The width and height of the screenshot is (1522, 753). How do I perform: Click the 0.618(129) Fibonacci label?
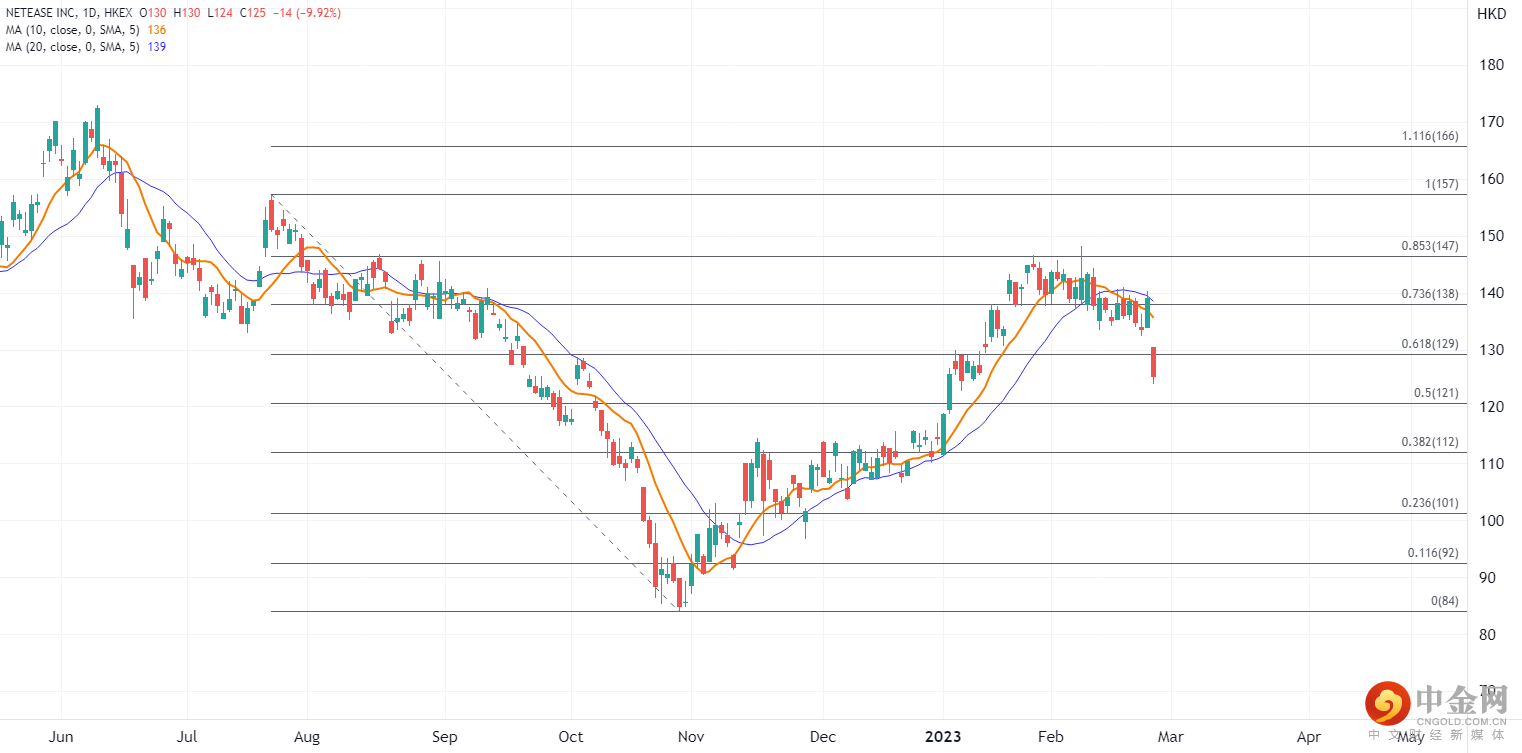pos(1431,344)
